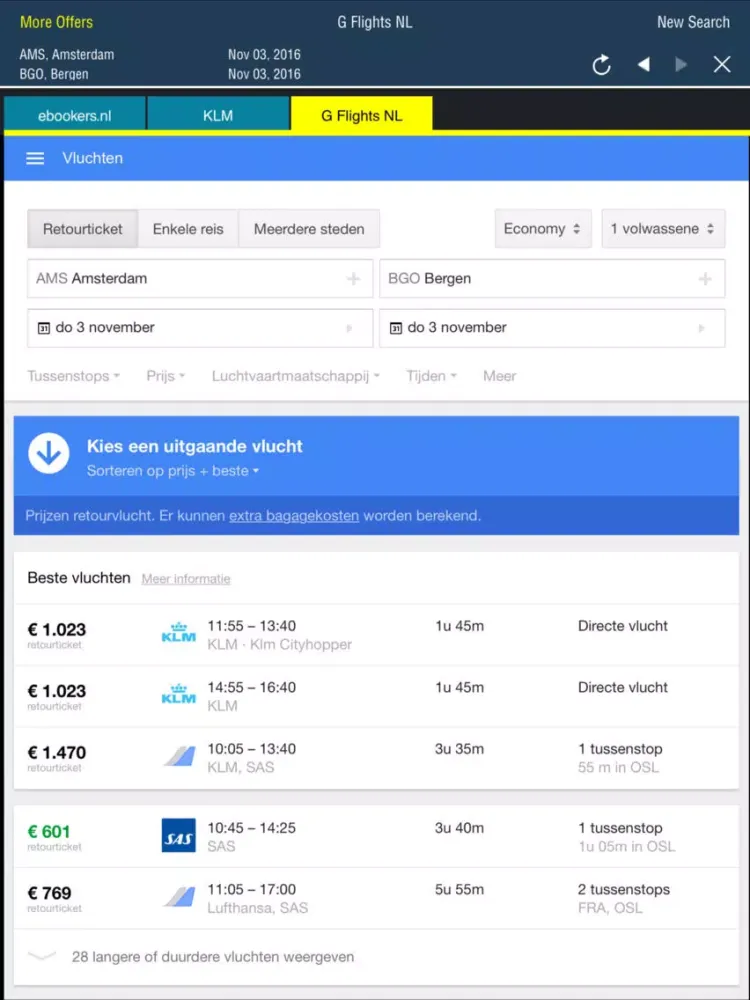Image resolution: width=750 pixels, height=1000 pixels.
Task: Click the More Offers link
Action: tap(57, 22)
